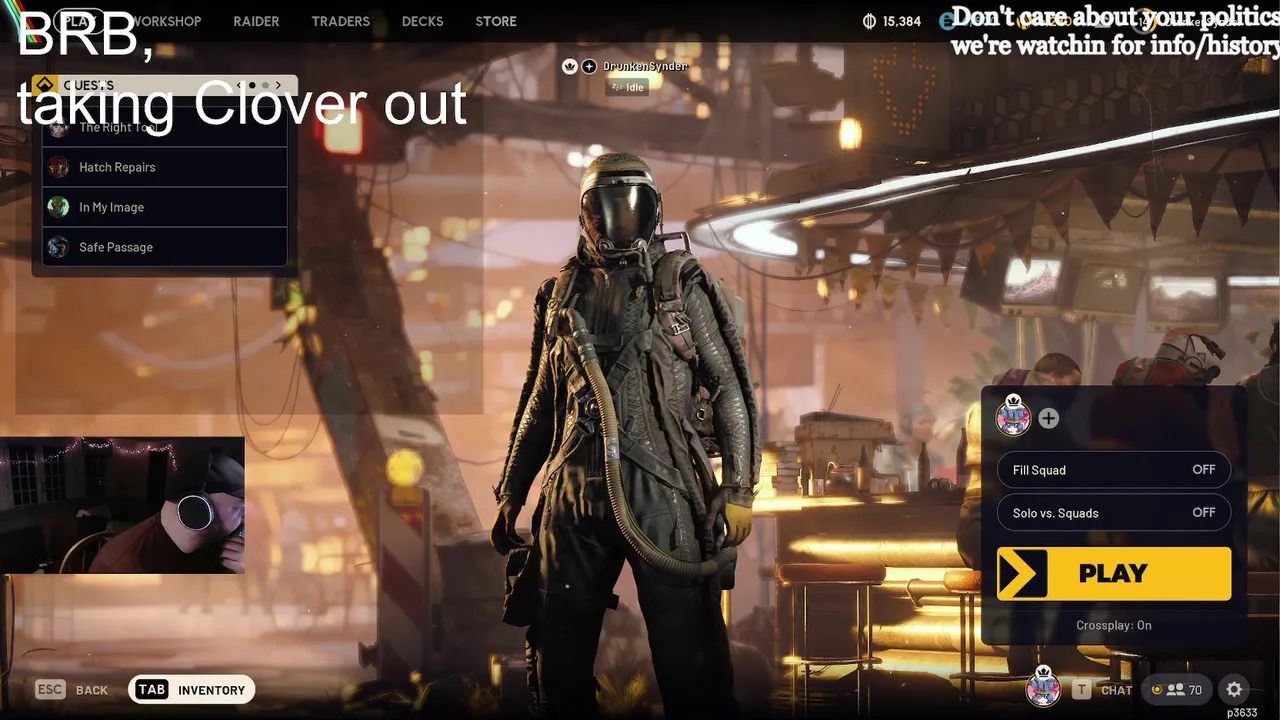Open INVENTORY with TAB button
Image resolution: width=1280 pixels, height=720 pixels.
tap(191, 690)
